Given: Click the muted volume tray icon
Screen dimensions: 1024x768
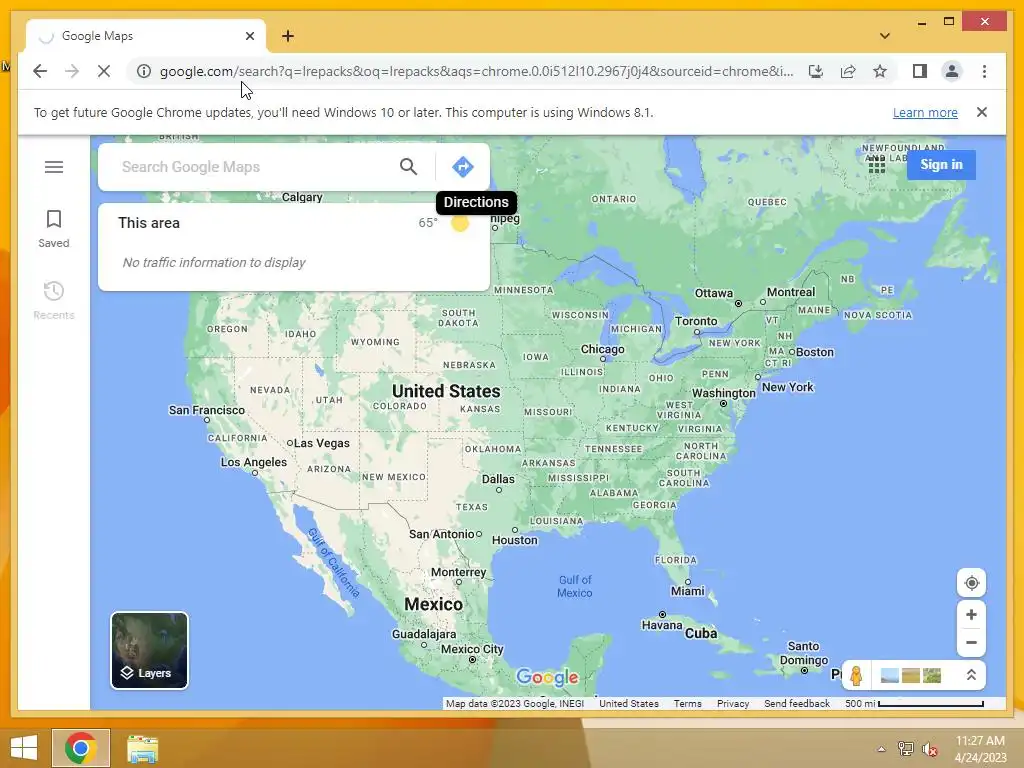Looking at the screenshot, I should [x=929, y=750].
